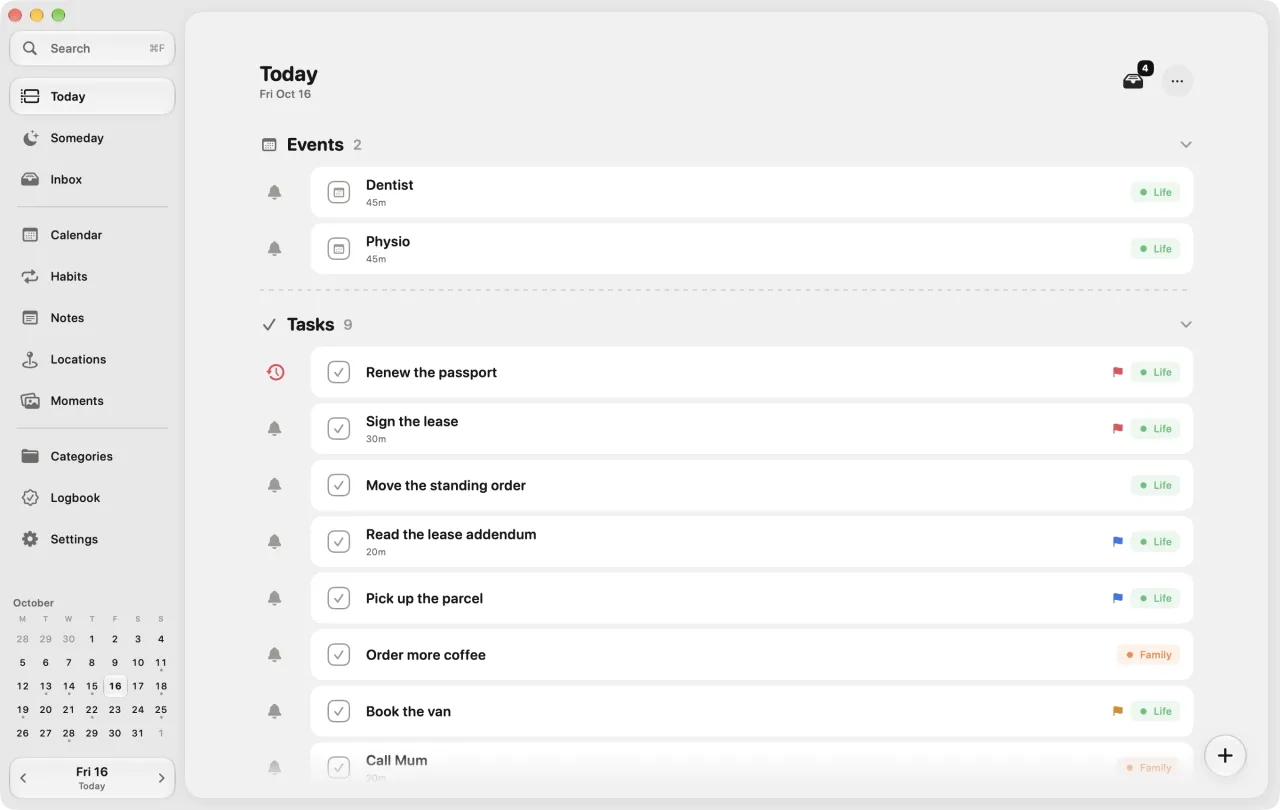Collapse the Tasks section chevron

pyautogui.click(x=1186, y=325)
